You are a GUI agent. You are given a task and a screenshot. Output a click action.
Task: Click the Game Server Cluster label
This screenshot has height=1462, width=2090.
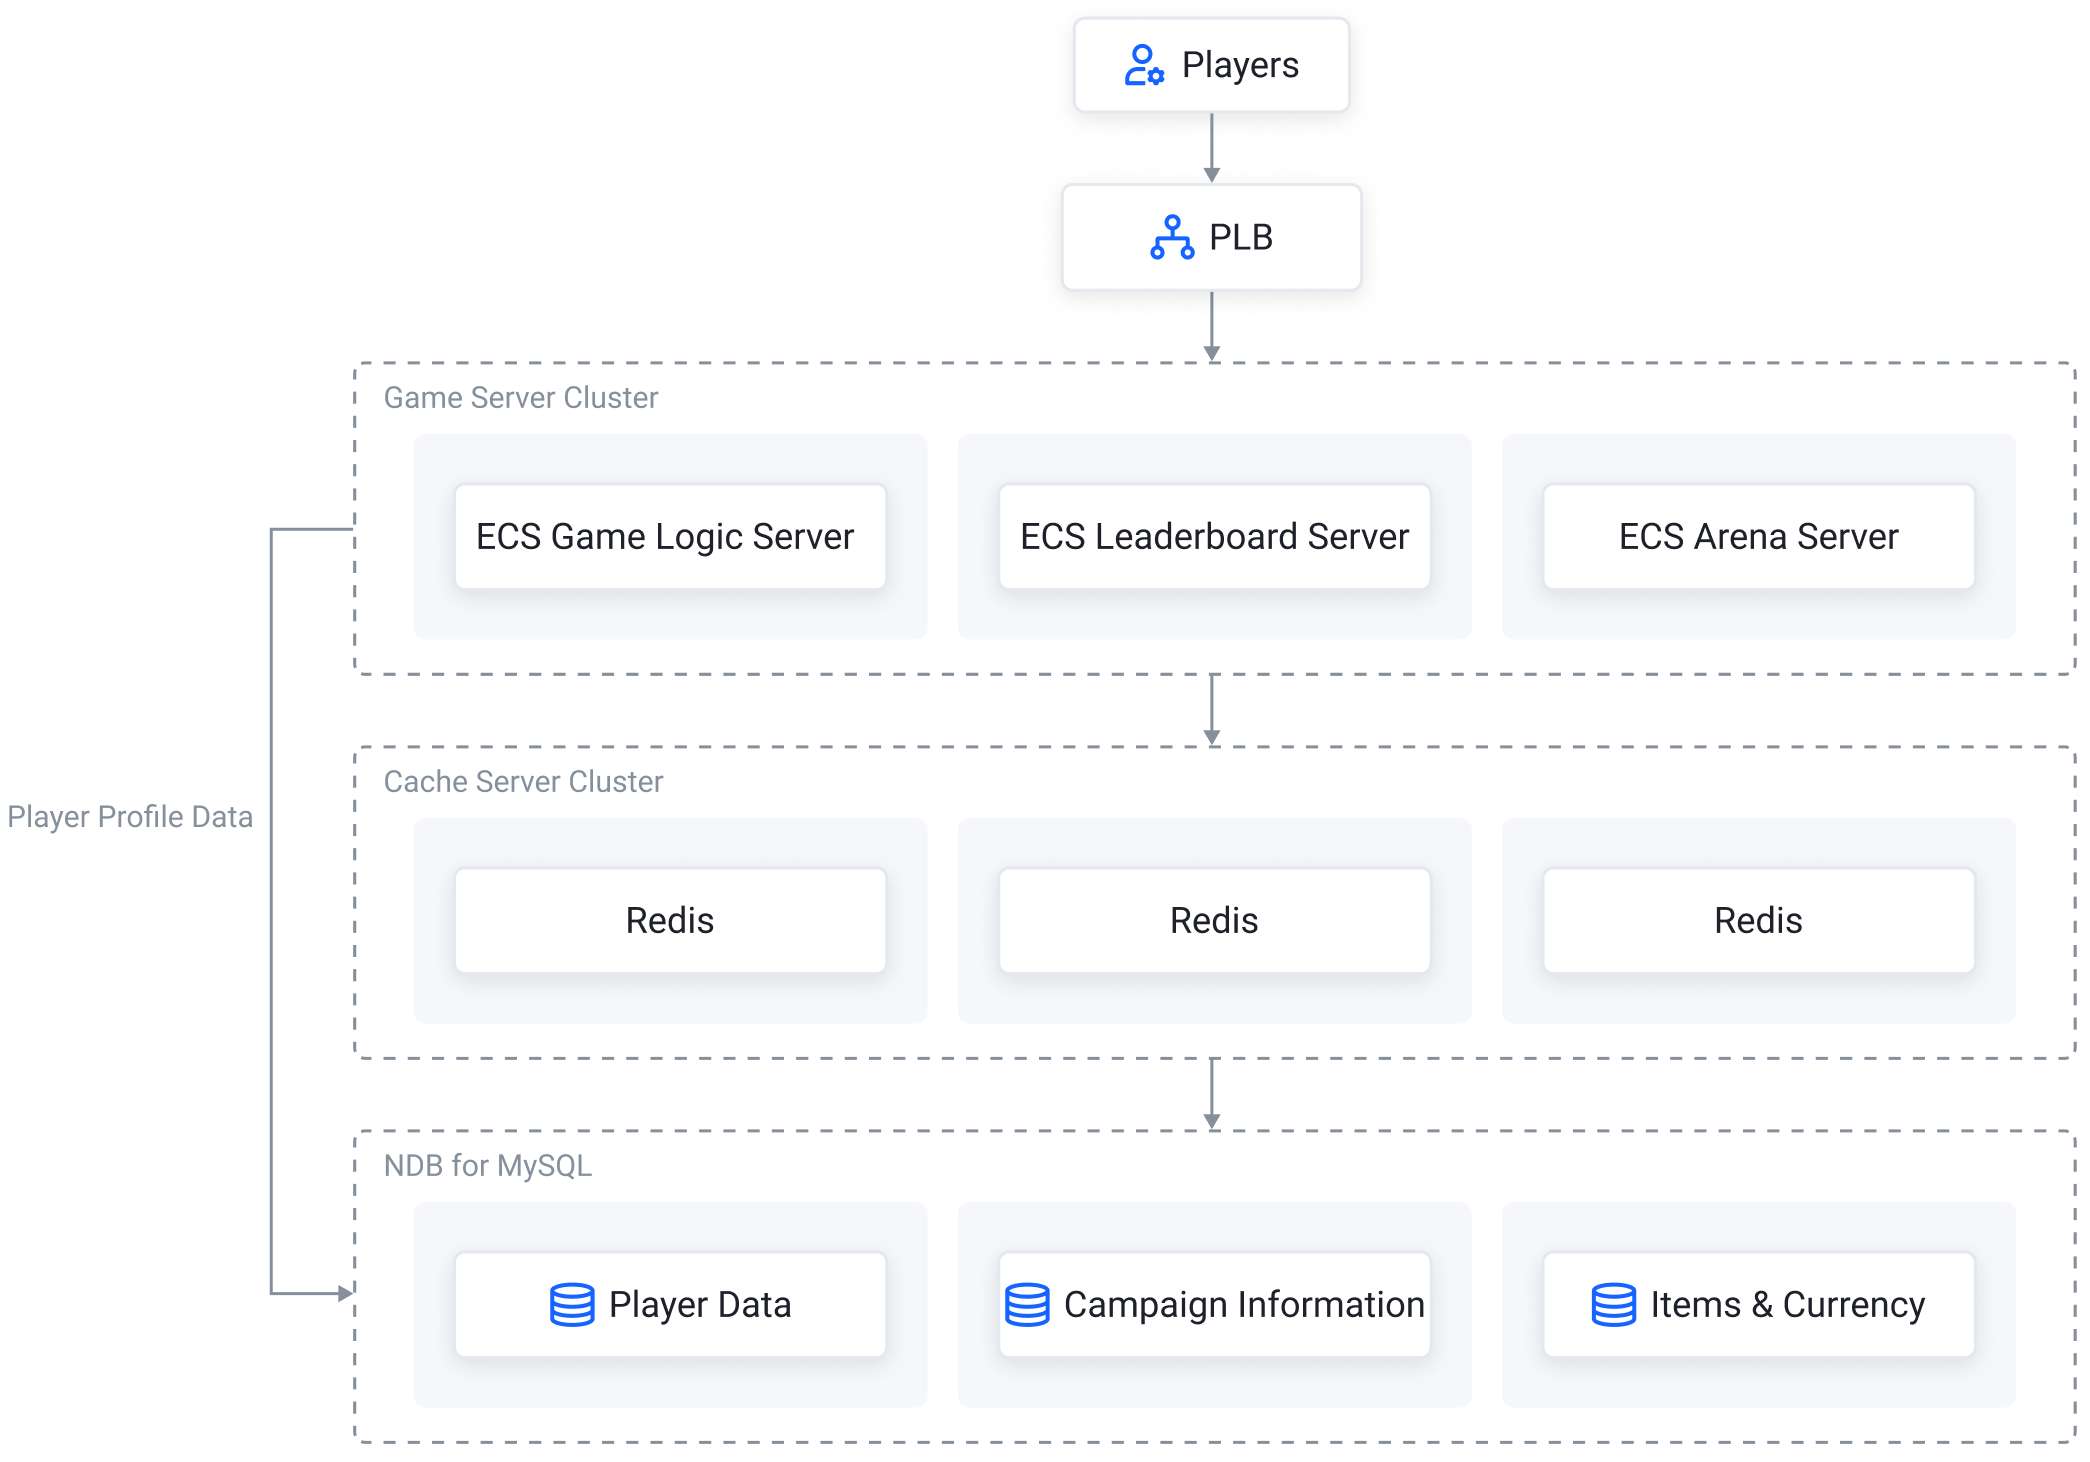521,398
